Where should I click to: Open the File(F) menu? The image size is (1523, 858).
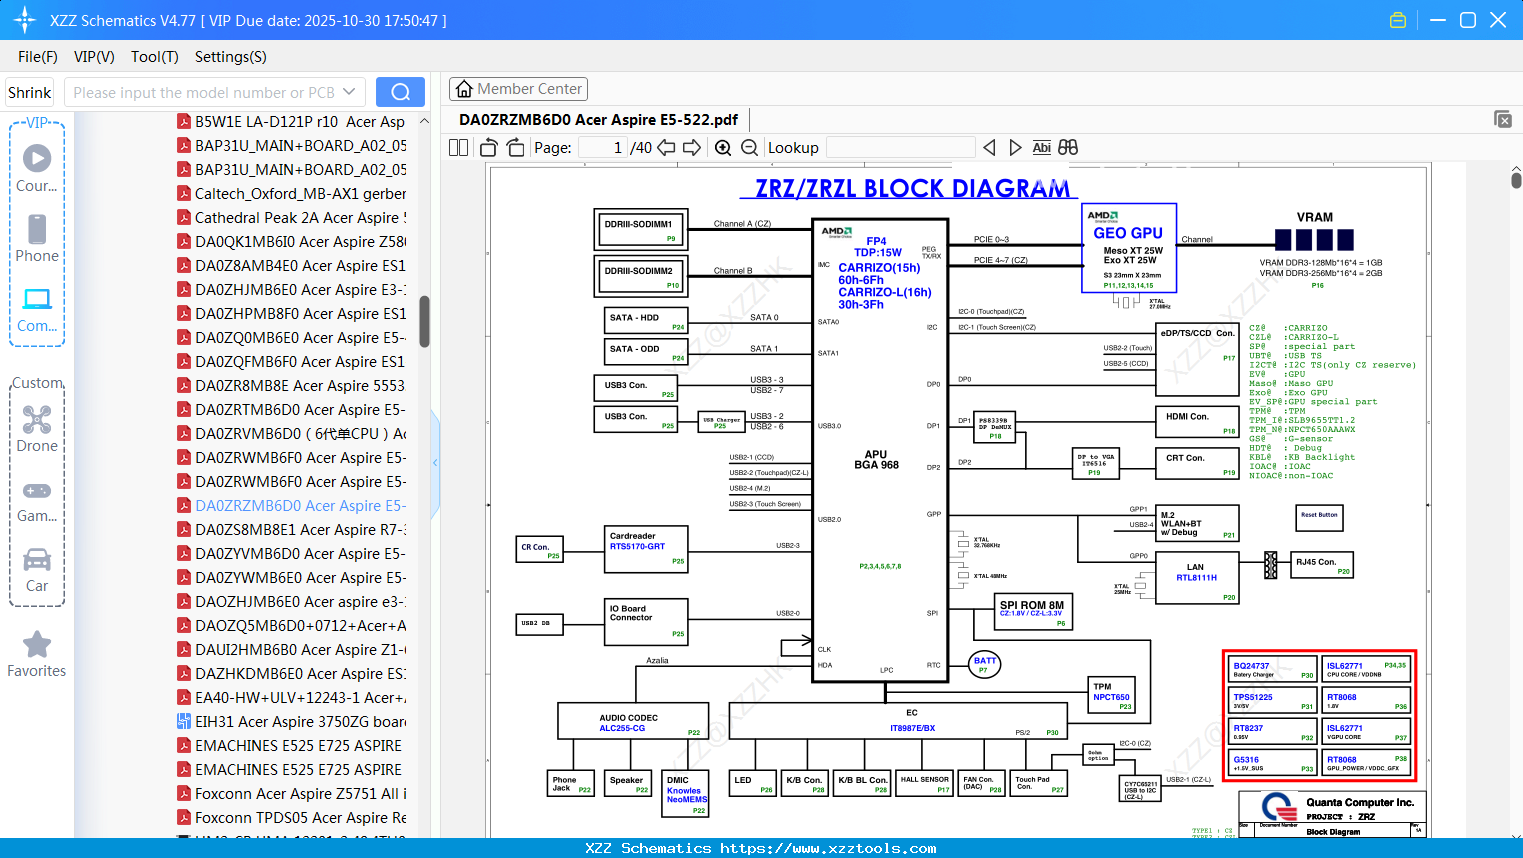(38, 57)
